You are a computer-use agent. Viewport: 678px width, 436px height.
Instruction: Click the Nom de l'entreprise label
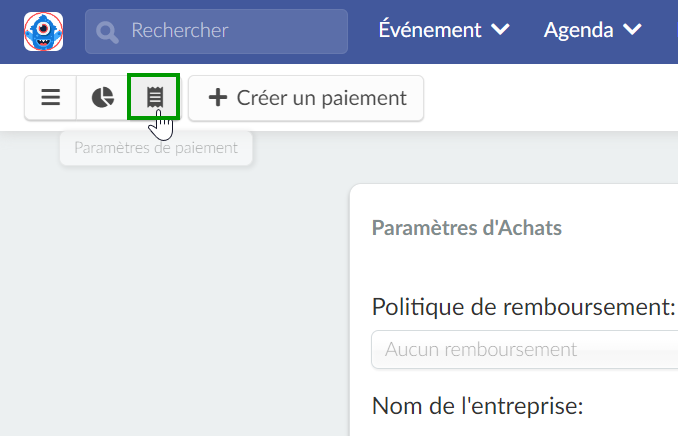(478, 406)
